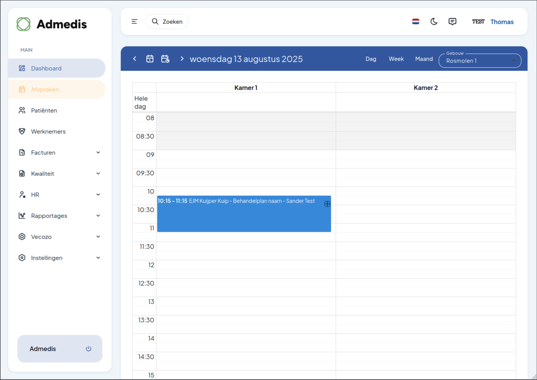Expand the HR submenu chevron
The width and height of the screenshot is (537, 380).
tap(98, 194)
